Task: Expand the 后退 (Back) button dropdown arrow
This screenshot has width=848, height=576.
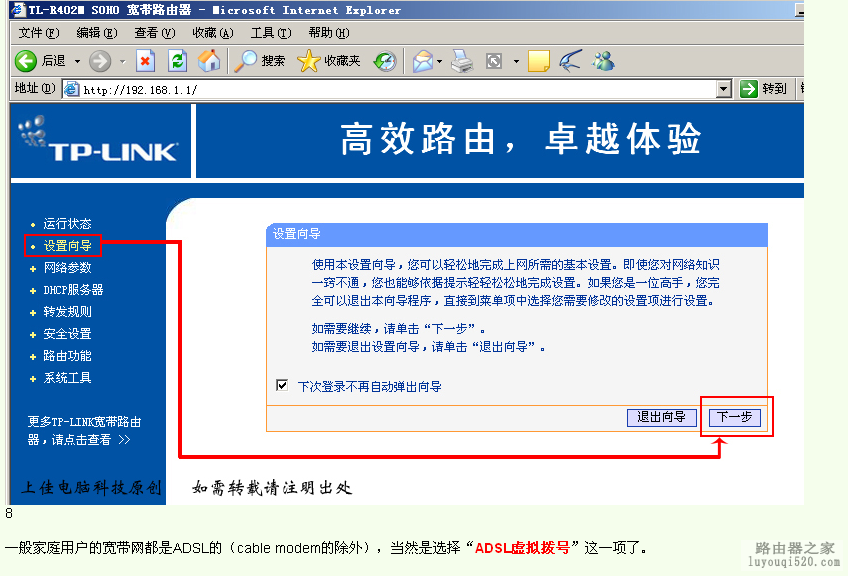Action: point(78,61)
